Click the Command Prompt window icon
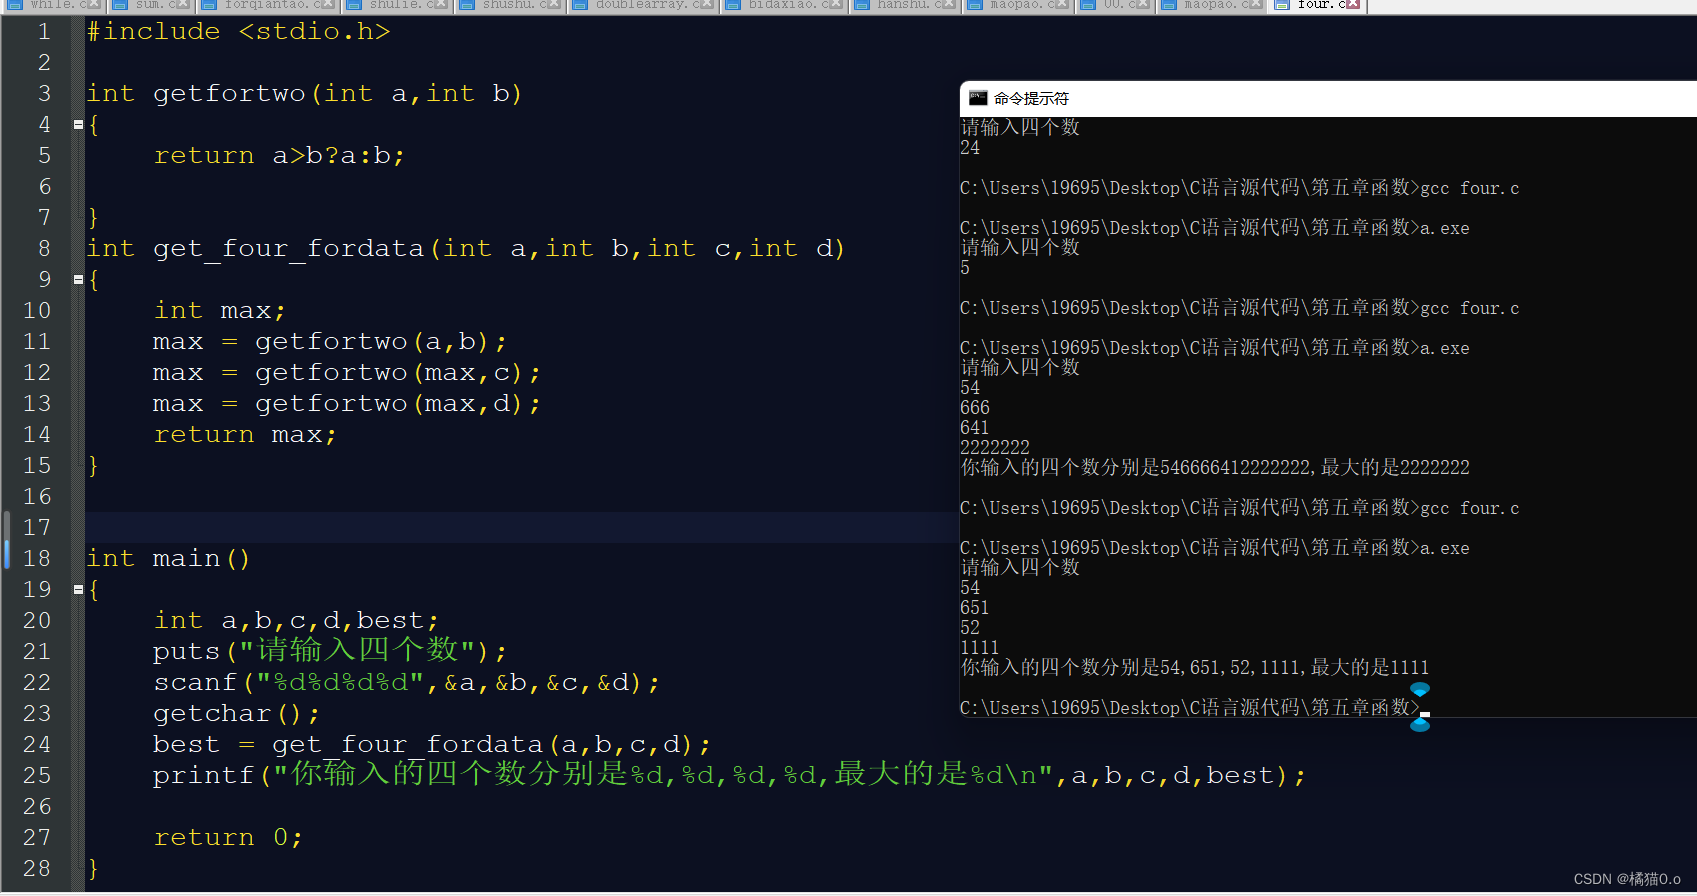Viewport: 1697px width, 896px height. click(978, 98)
